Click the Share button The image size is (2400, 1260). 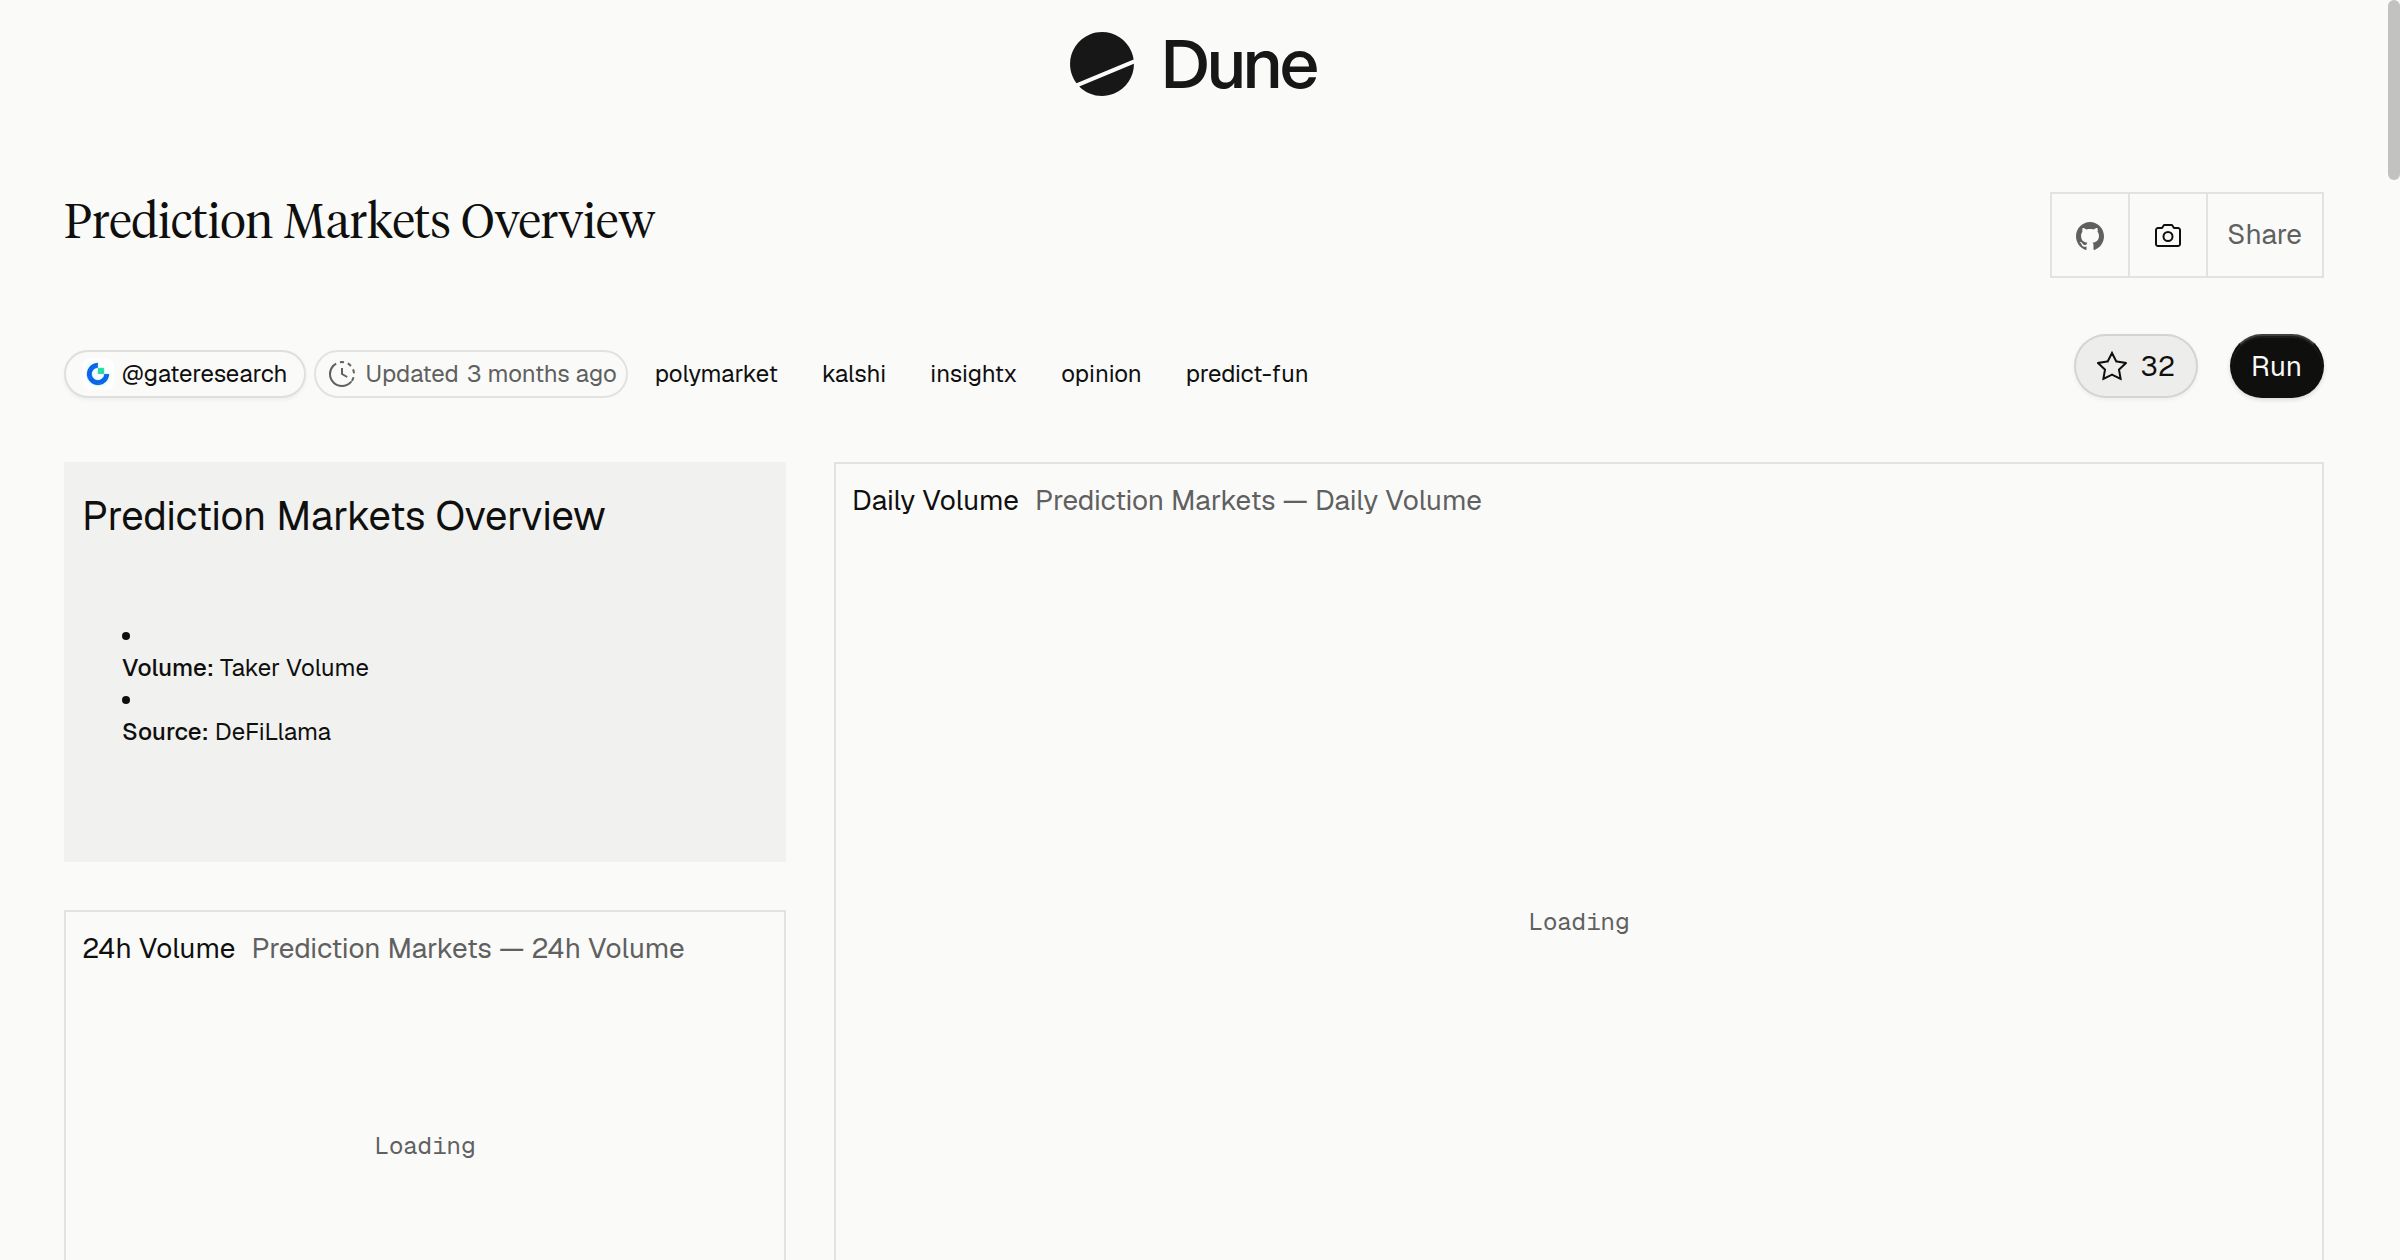(x=2264, y=235)
